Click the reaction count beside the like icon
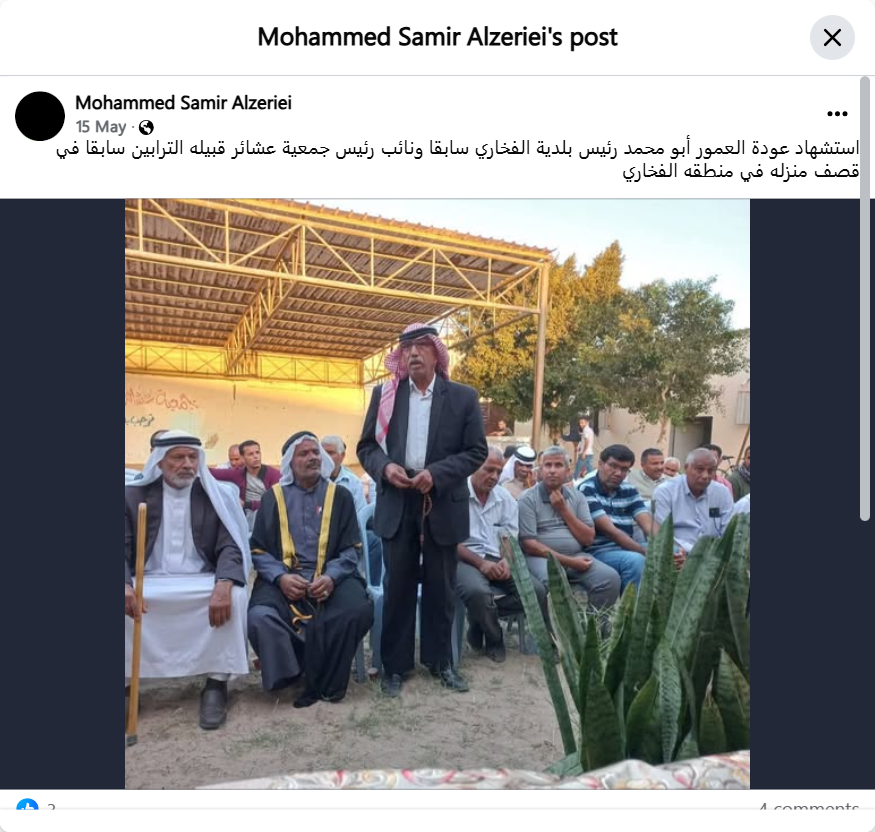Screen dimensions: 875x832 pos(51,805)
